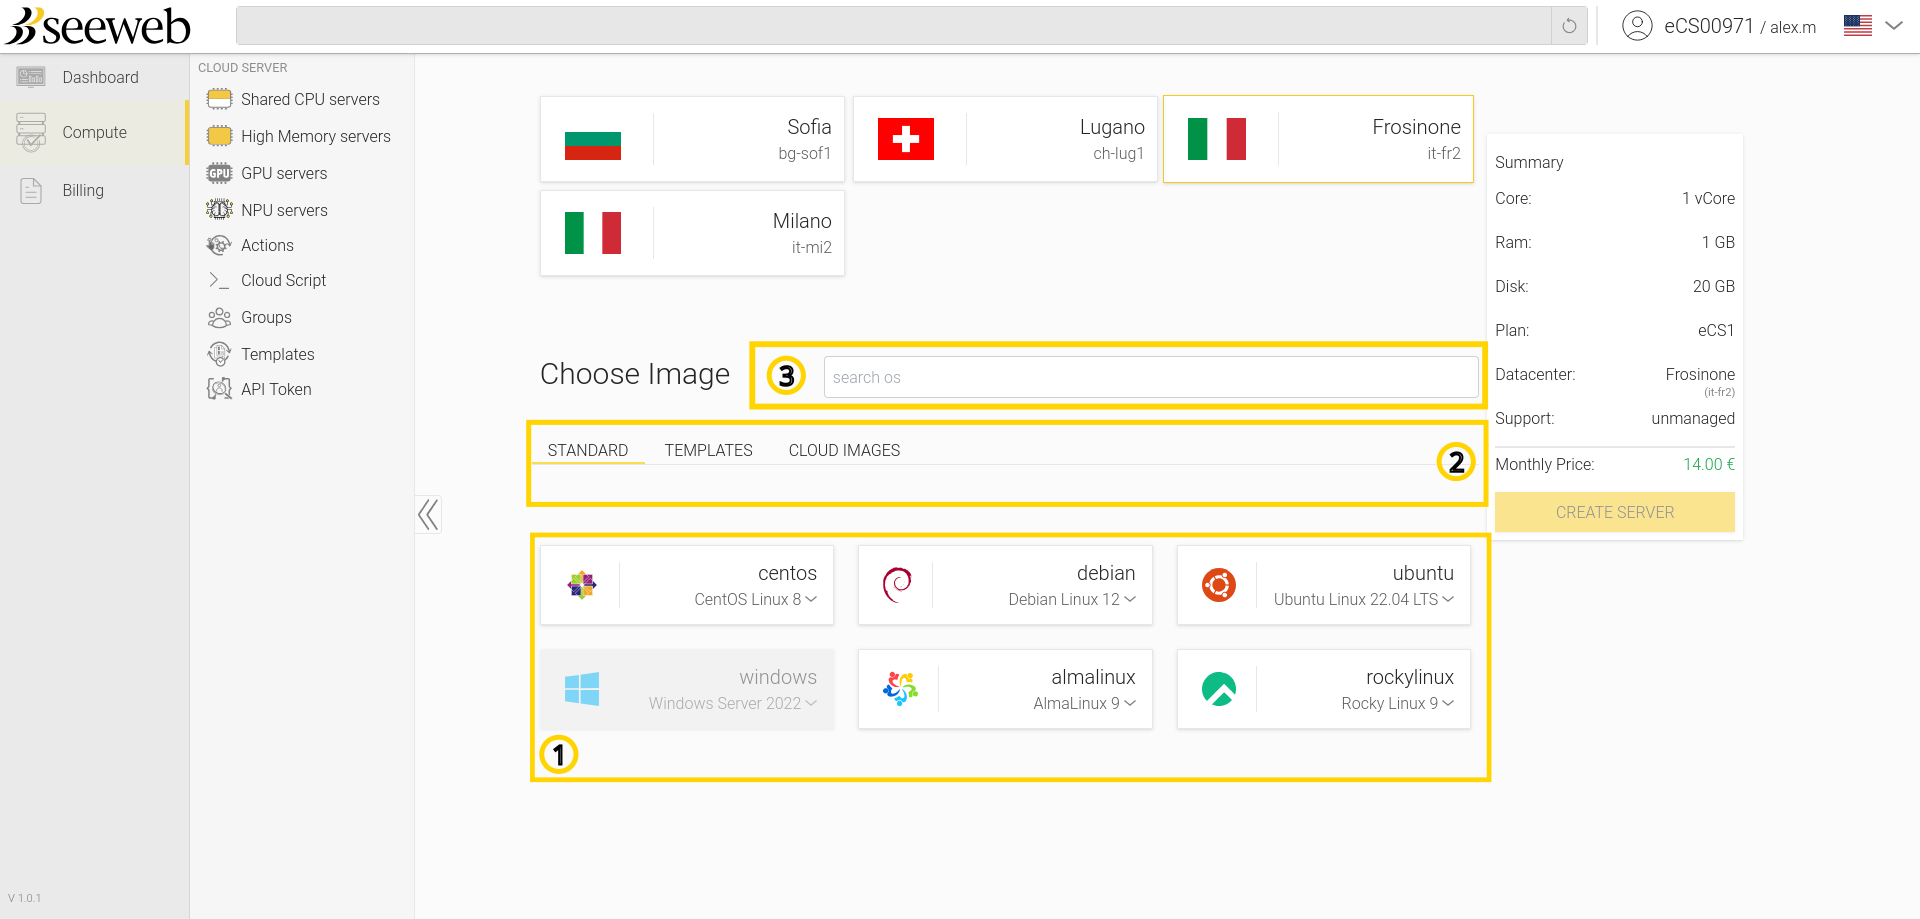1920x919 pixels.
Task: Open the Cloud Script label
Action: pos(283,280)
